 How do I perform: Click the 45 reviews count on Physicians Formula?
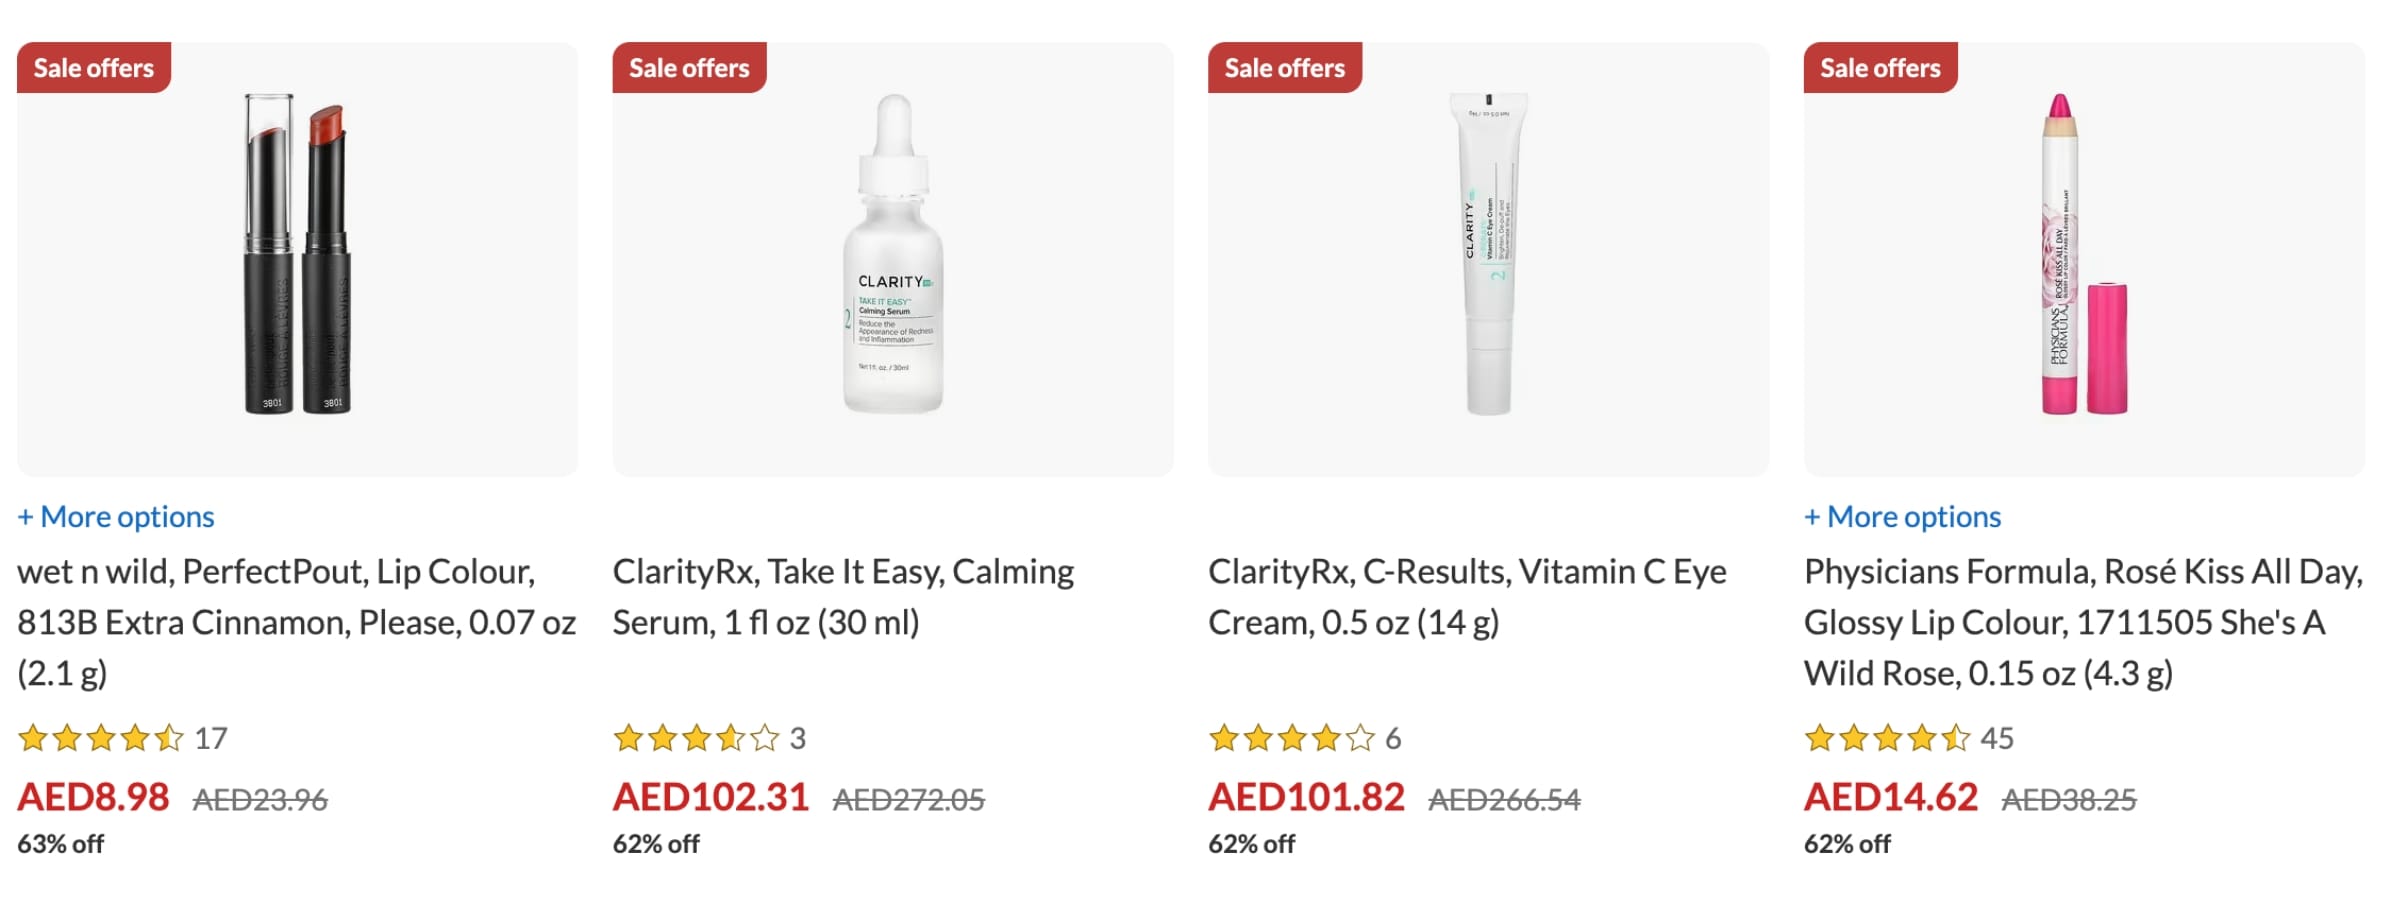coord(1997,739)
